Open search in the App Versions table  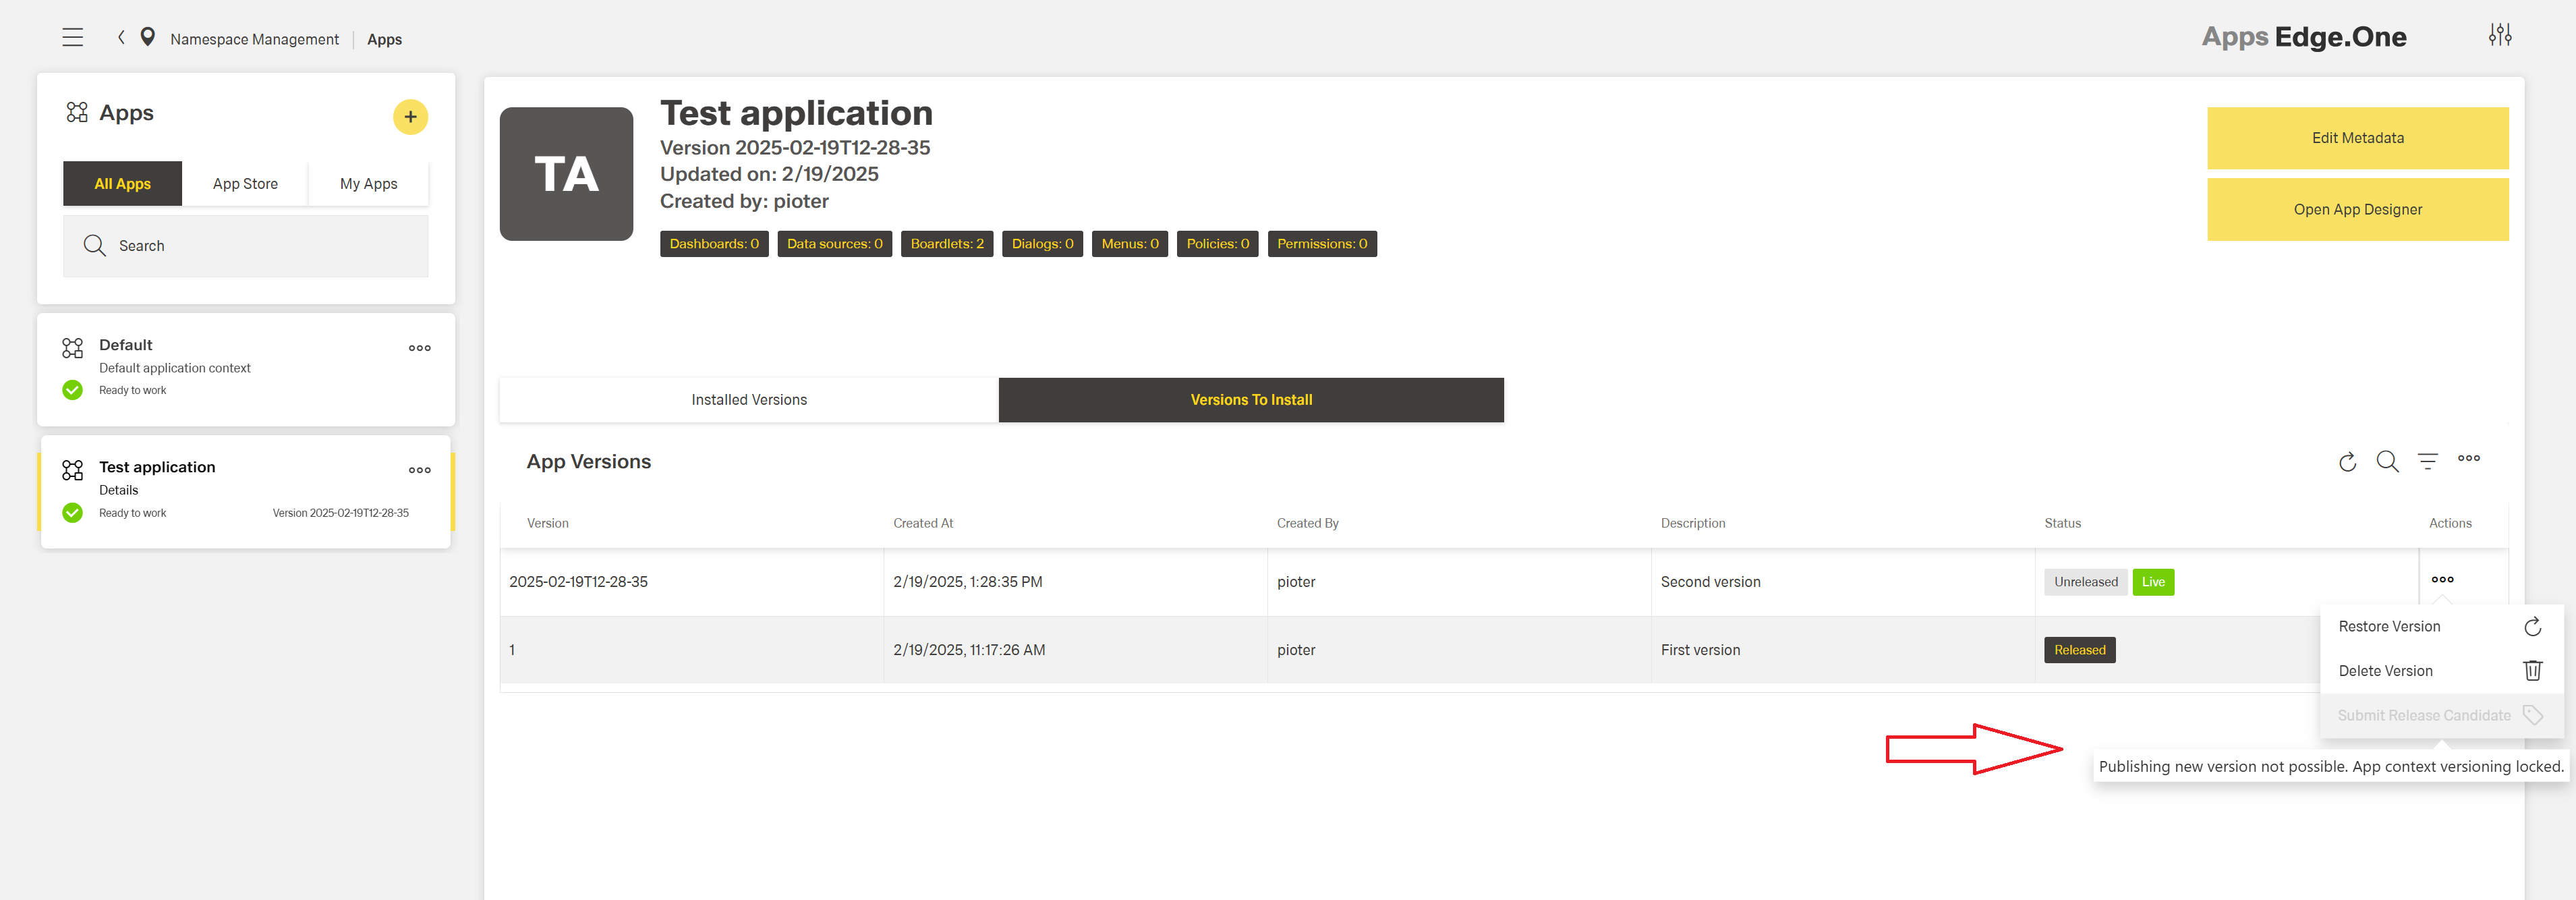2388,462
